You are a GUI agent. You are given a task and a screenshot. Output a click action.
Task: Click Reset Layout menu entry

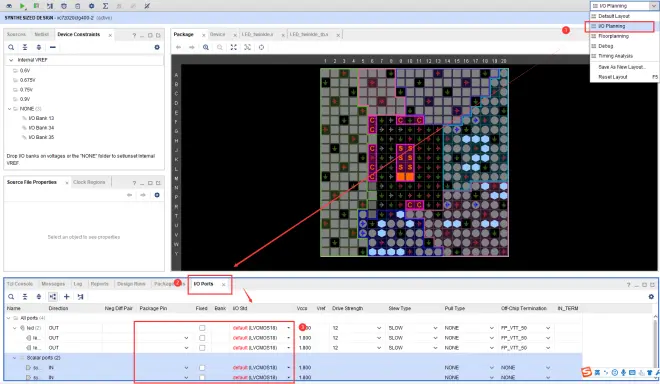click(x=613, y=77)
